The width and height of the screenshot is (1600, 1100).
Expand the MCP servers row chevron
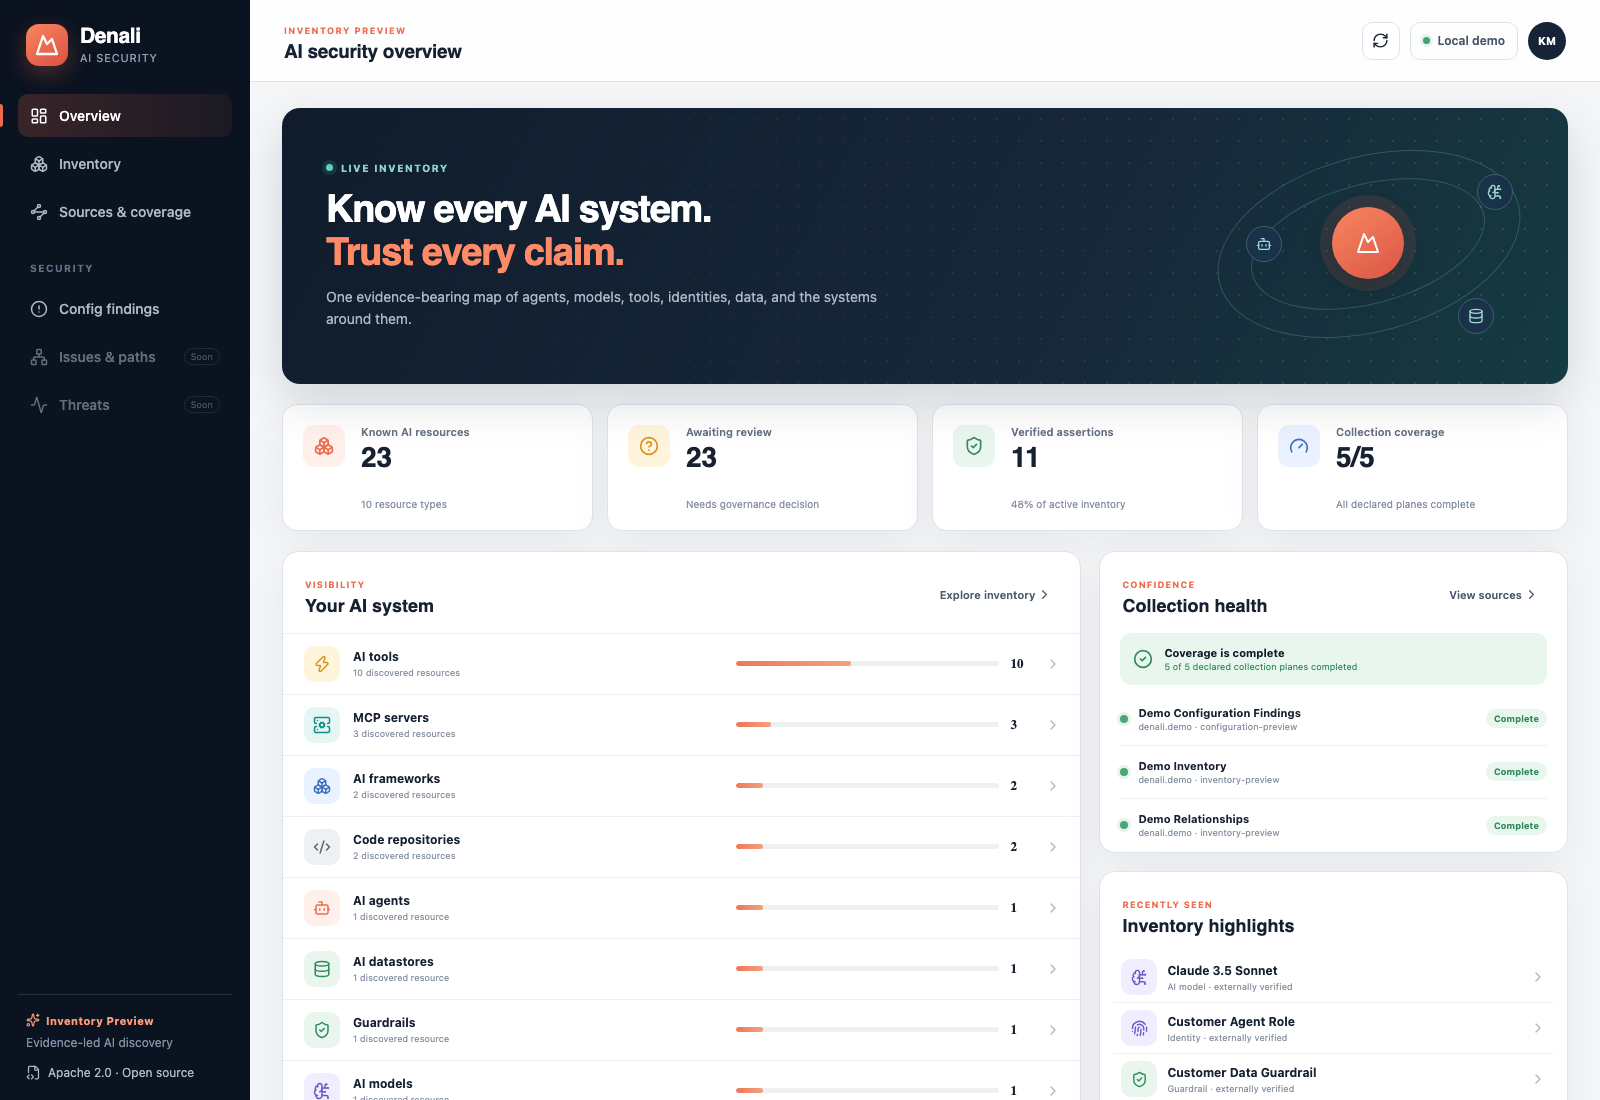click(x=1053, y=725)
